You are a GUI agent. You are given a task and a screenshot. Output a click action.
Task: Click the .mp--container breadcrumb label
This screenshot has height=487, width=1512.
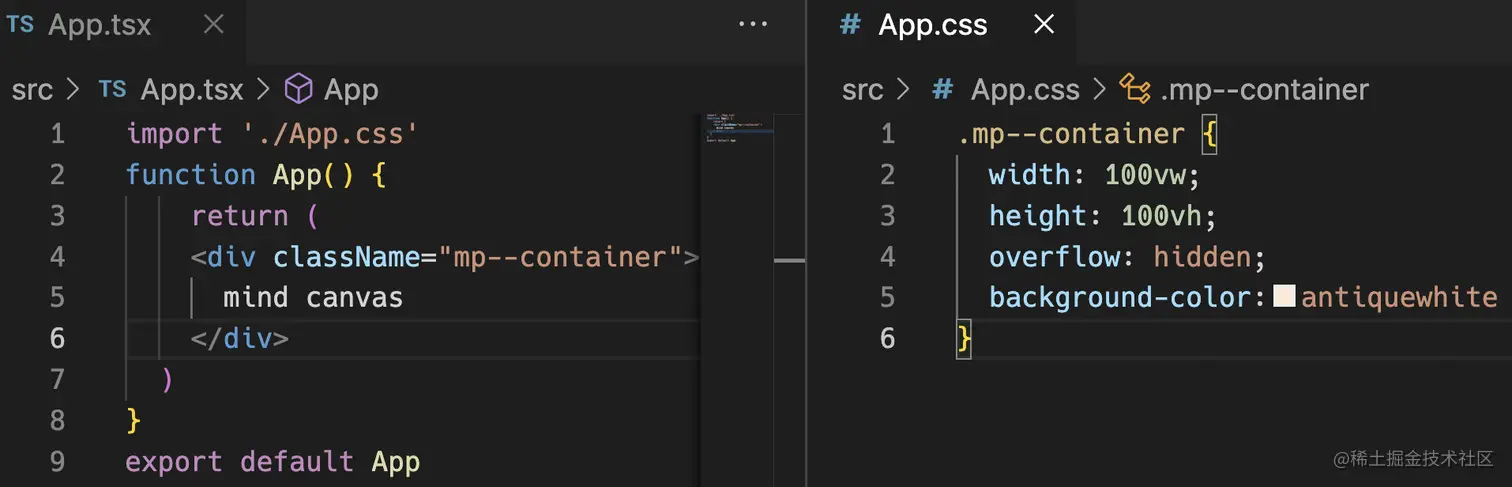point(1264,90)
